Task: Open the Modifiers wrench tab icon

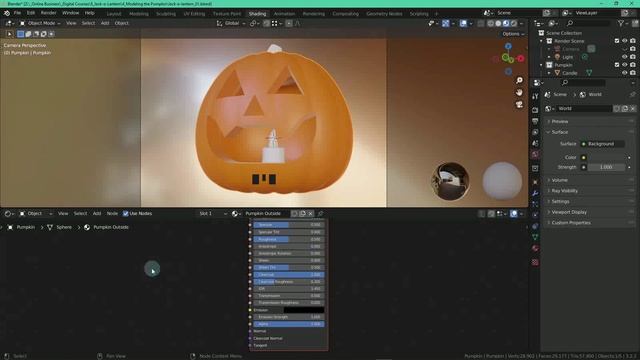Action: [535, 193]
